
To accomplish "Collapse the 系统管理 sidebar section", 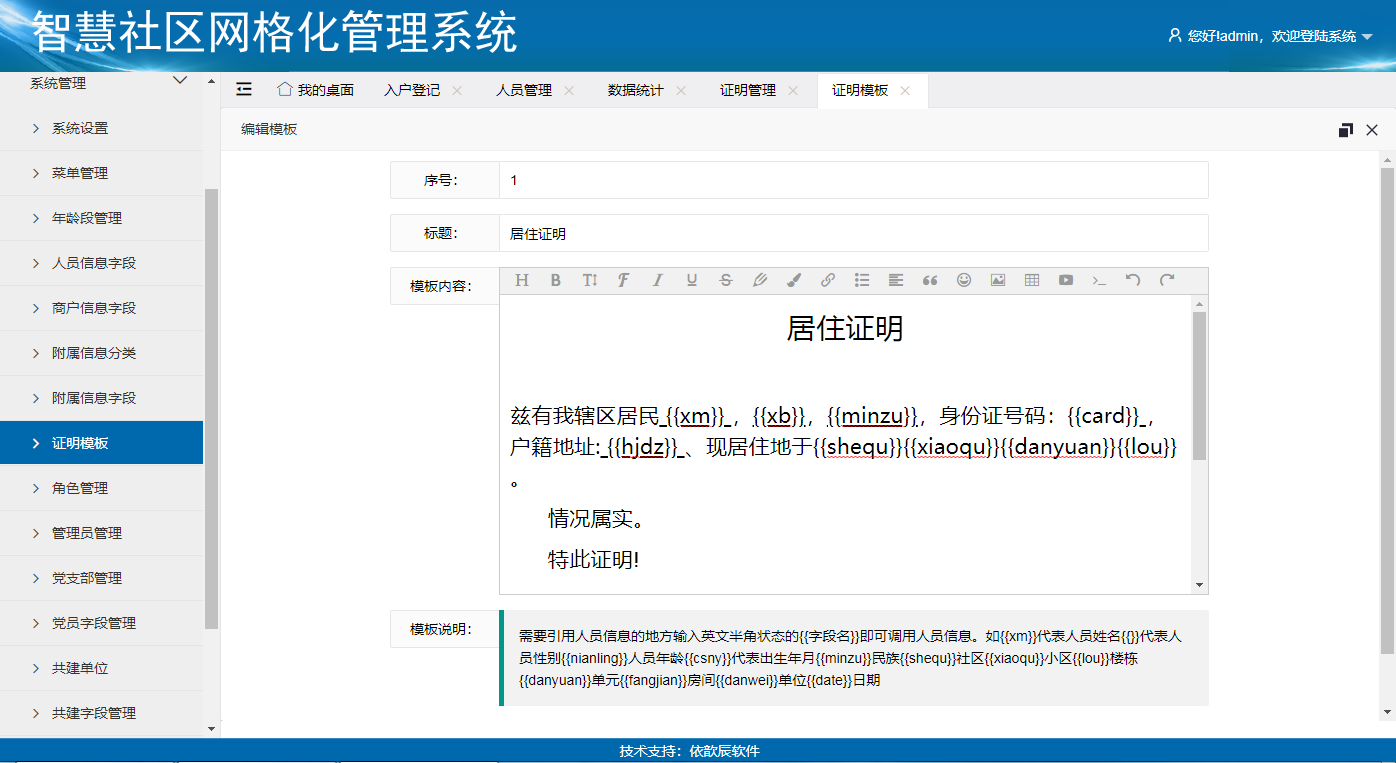I will (x=180, y=82).
